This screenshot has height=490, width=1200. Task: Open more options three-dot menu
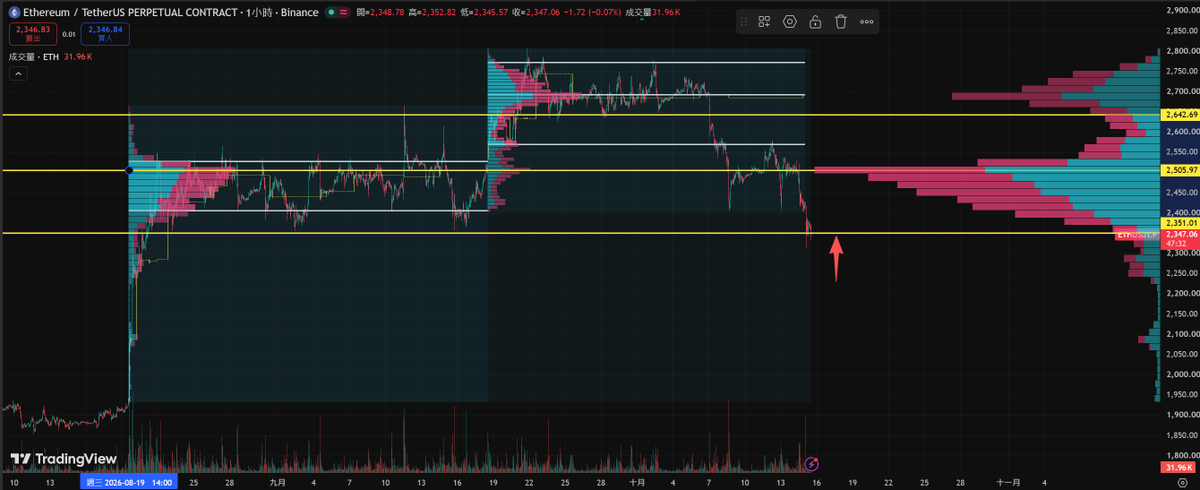[866, 22]
